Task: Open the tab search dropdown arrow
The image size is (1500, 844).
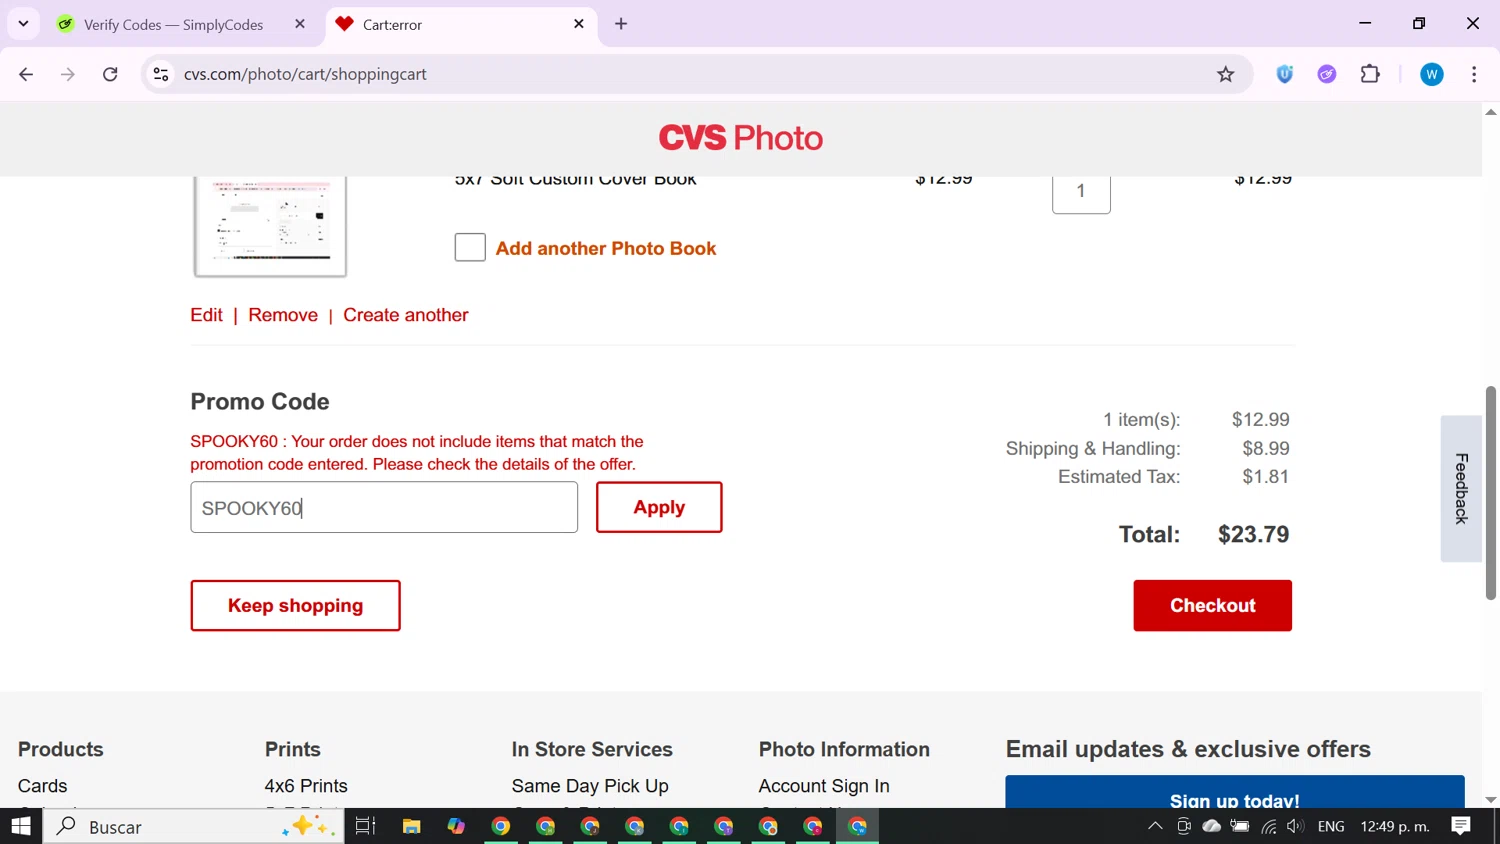Action: pos(23,24)
